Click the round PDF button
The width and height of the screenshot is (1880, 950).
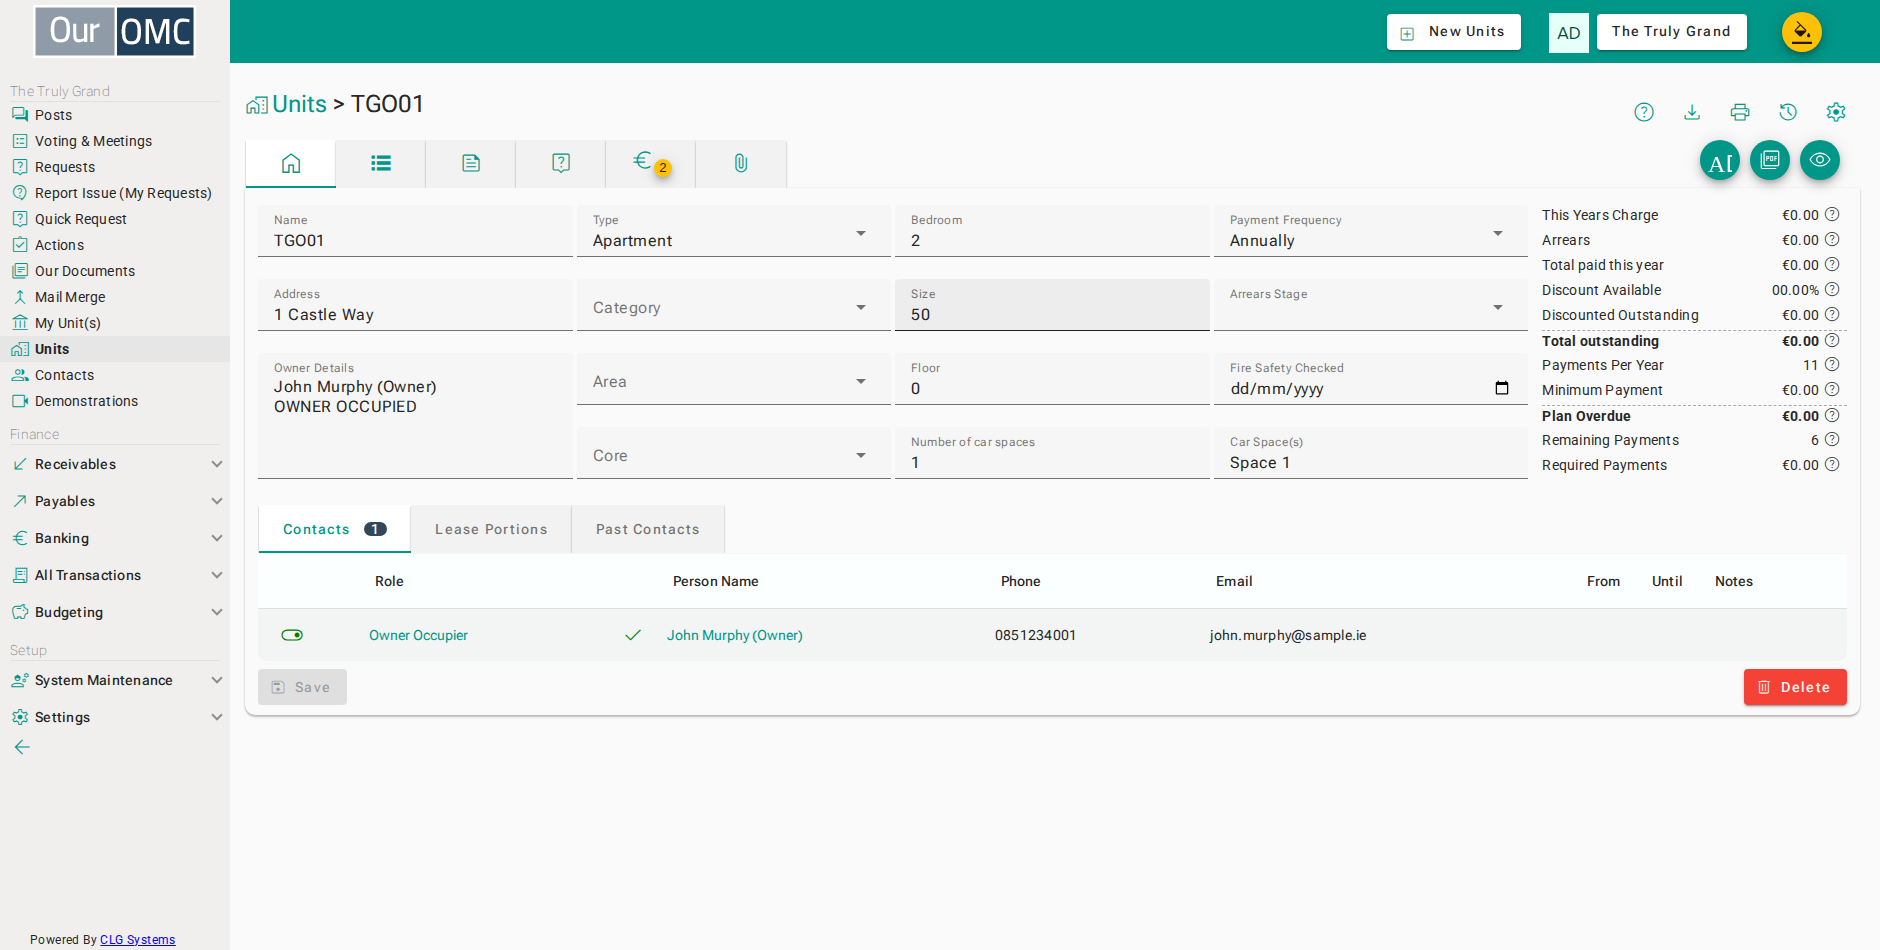click(1770, 160)
